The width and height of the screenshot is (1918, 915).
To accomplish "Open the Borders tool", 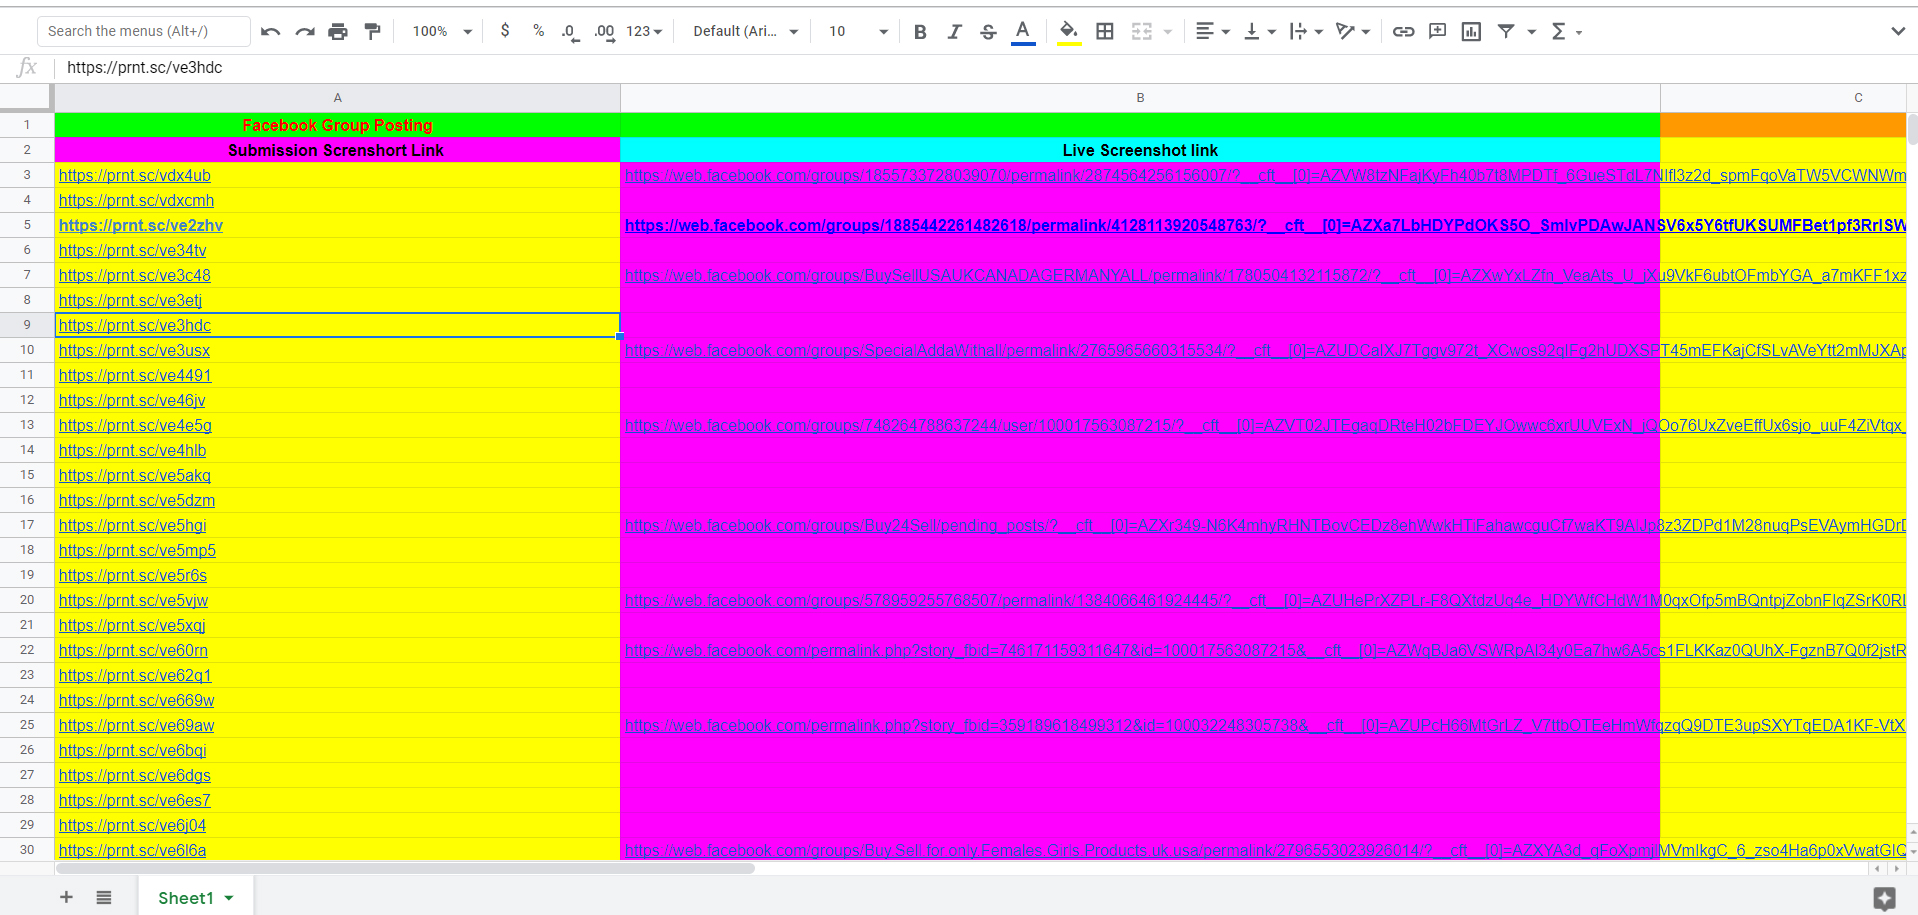I will coord(1104,32).
